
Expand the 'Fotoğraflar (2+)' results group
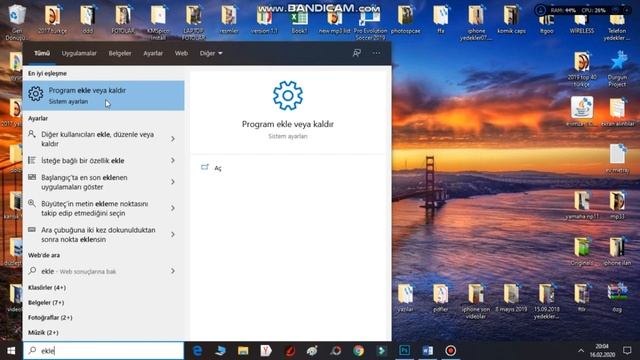pos(50,318)
